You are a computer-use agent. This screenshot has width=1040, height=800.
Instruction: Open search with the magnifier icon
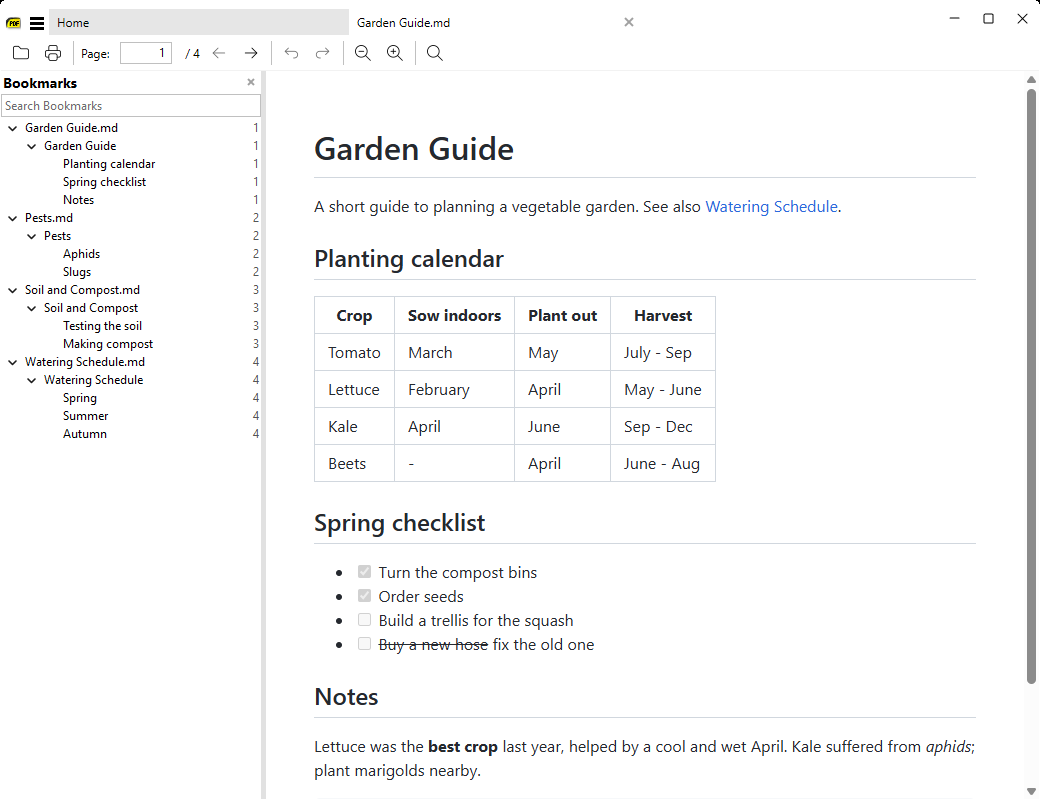coord(434,53)
